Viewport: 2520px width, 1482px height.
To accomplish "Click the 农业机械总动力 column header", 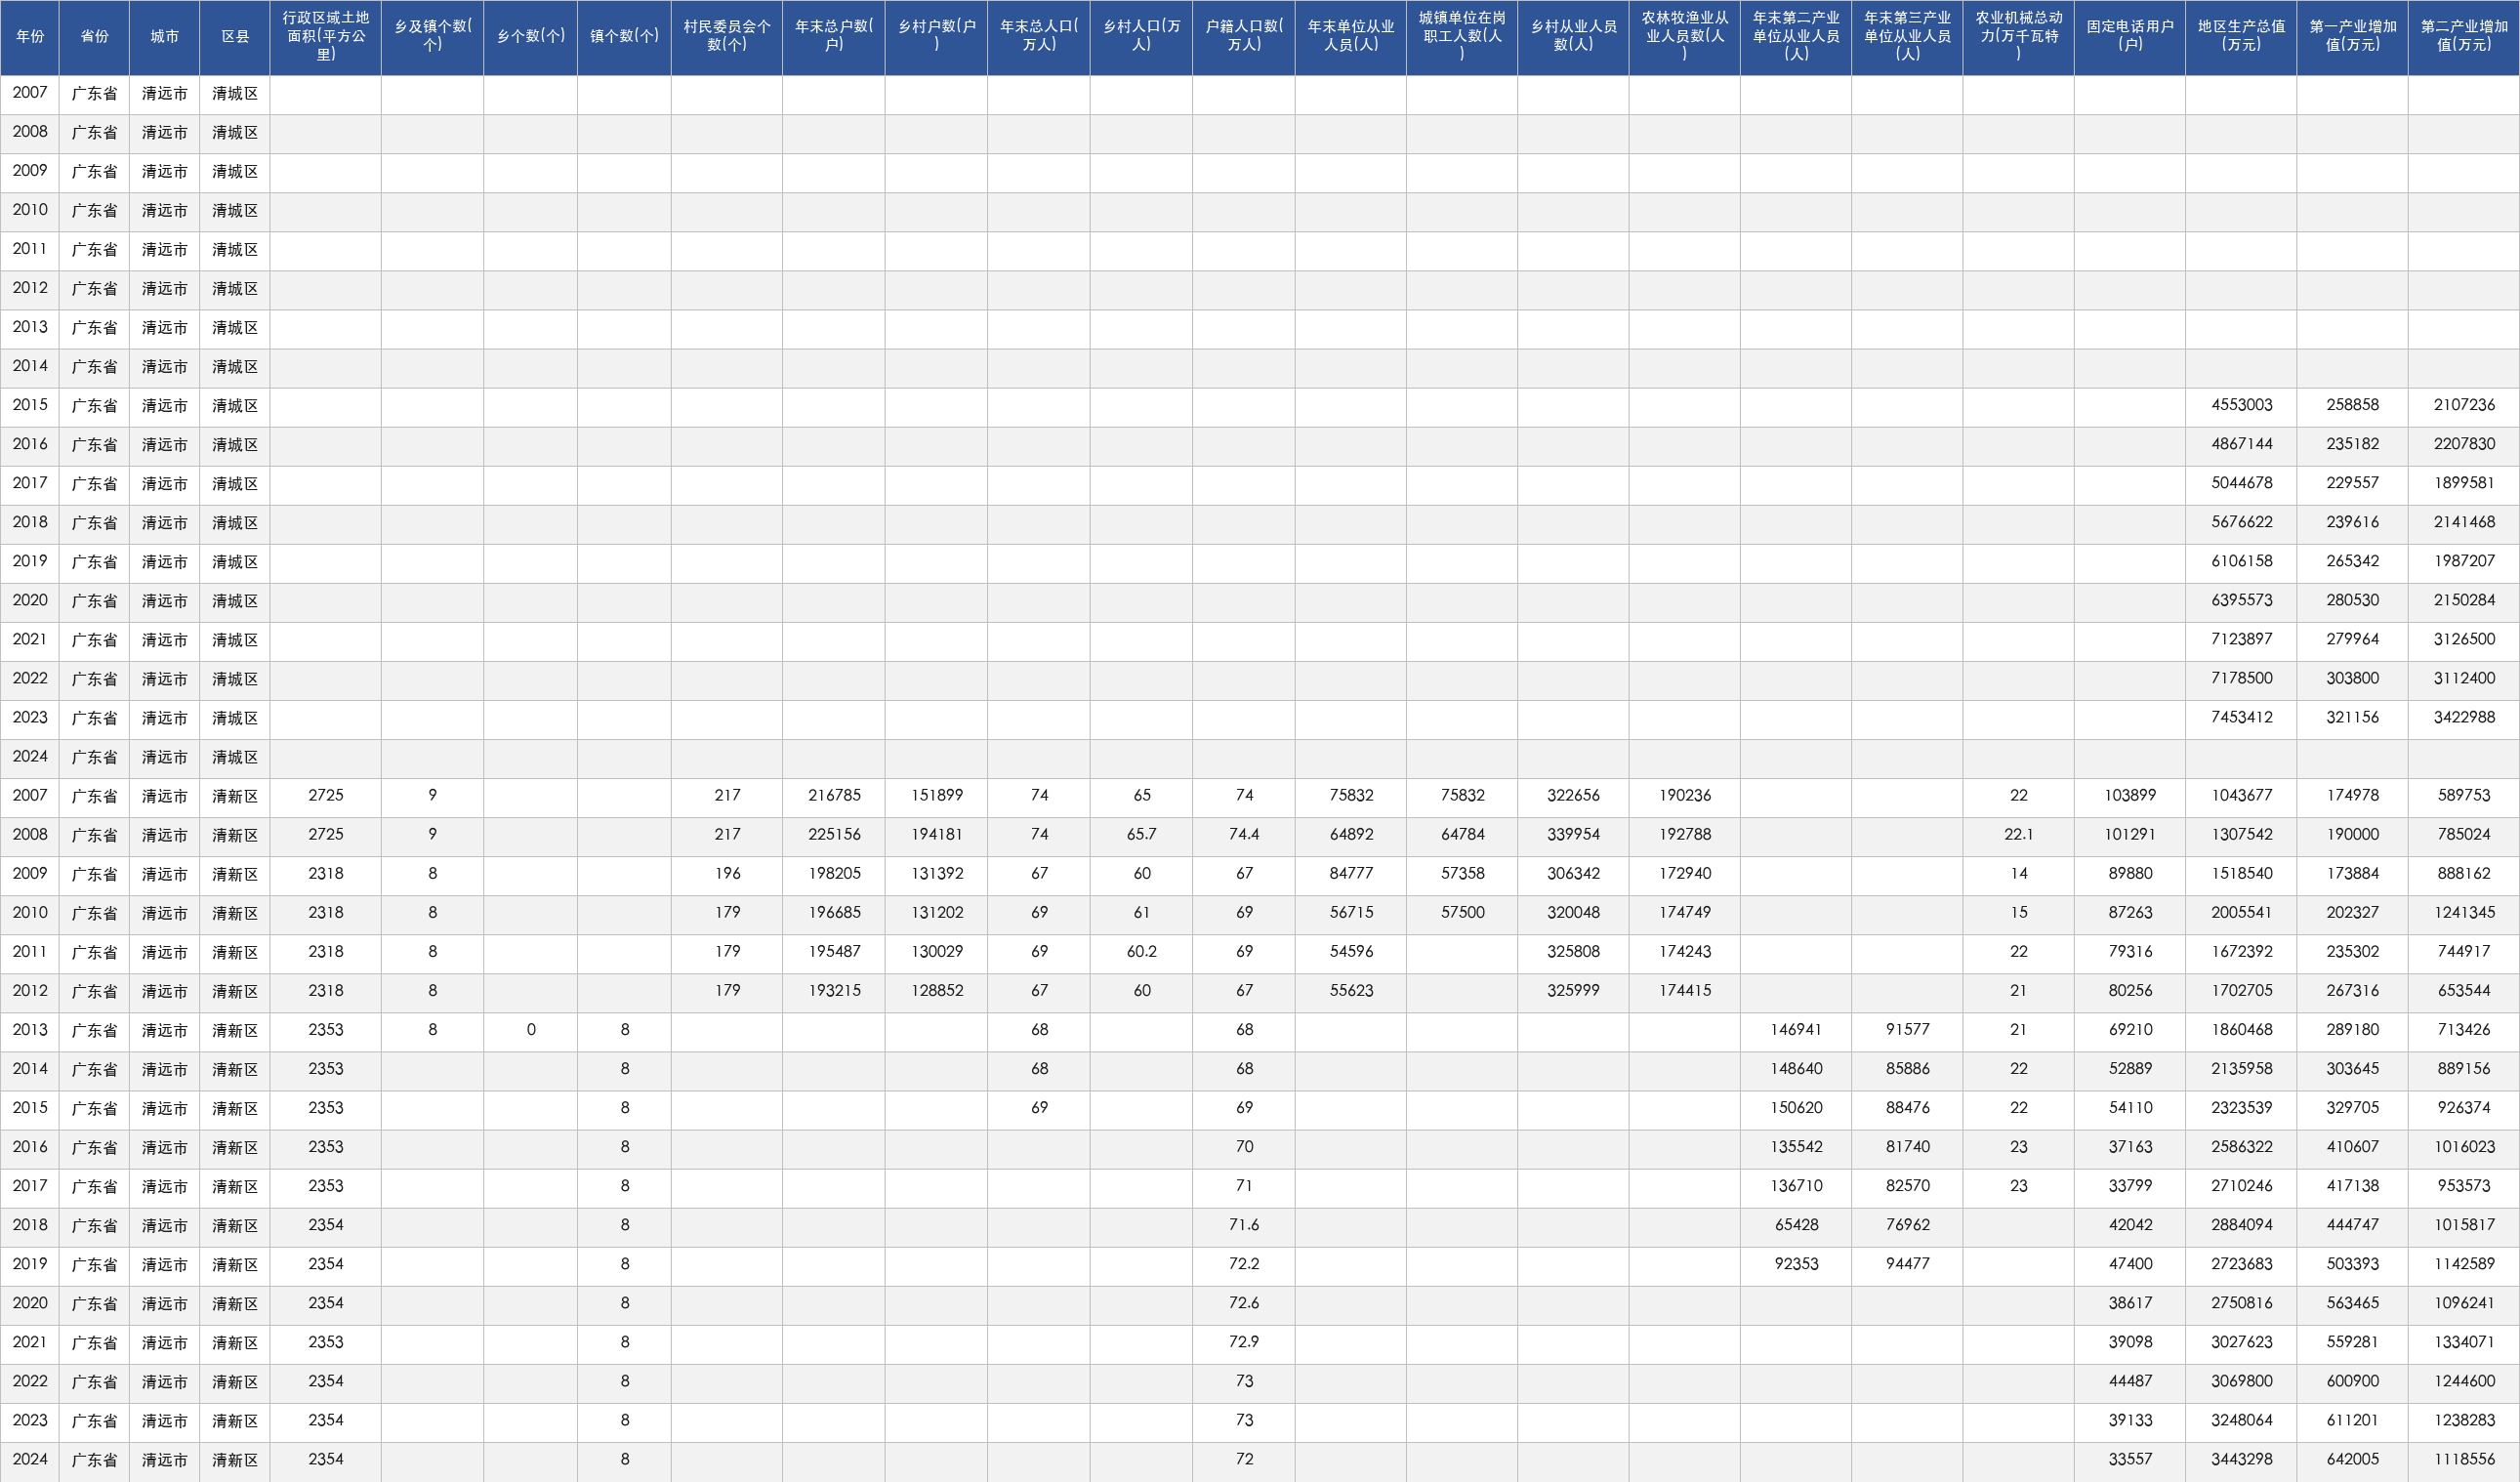I will (2018, 37).
